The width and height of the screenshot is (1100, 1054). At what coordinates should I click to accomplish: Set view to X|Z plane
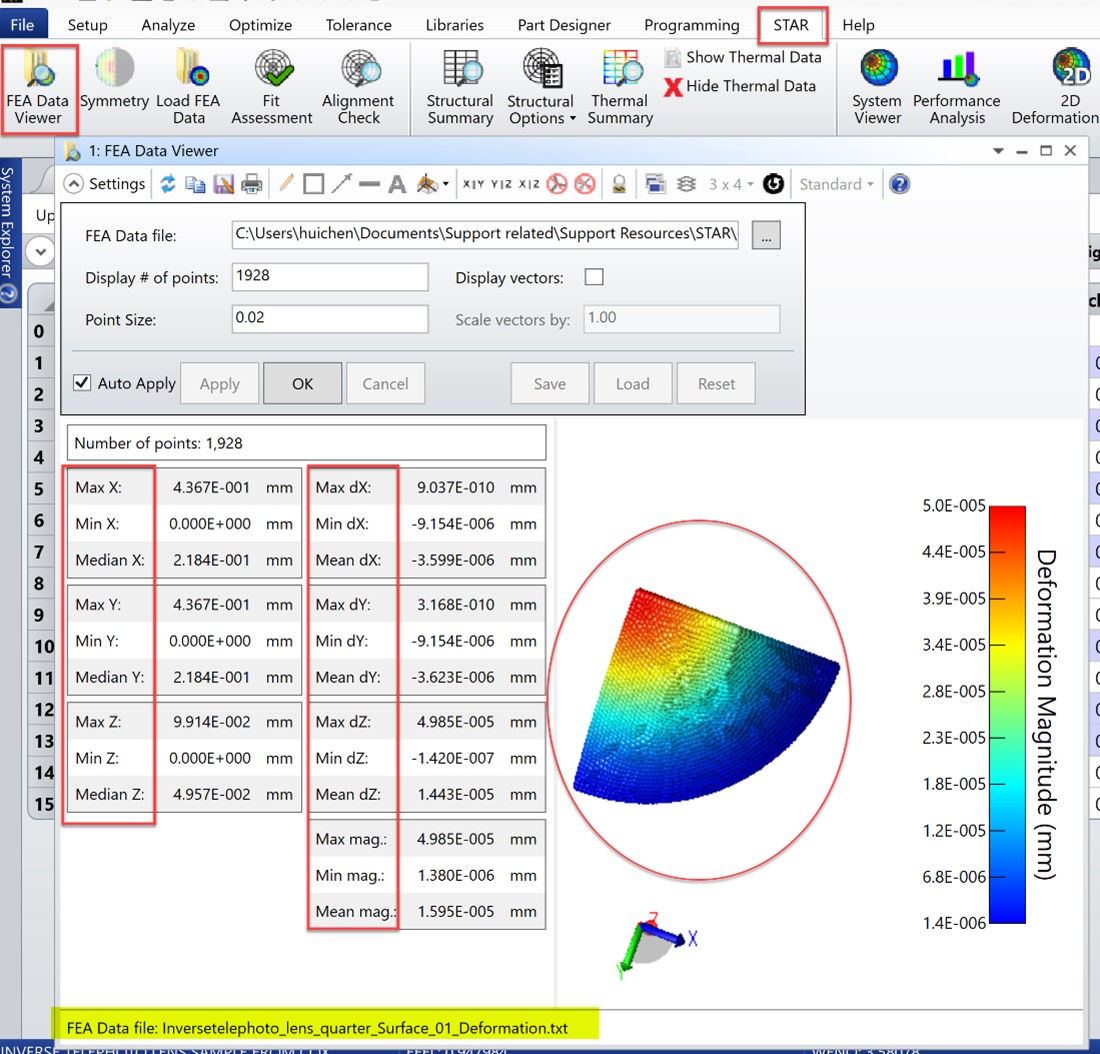[x=529, y=184]
